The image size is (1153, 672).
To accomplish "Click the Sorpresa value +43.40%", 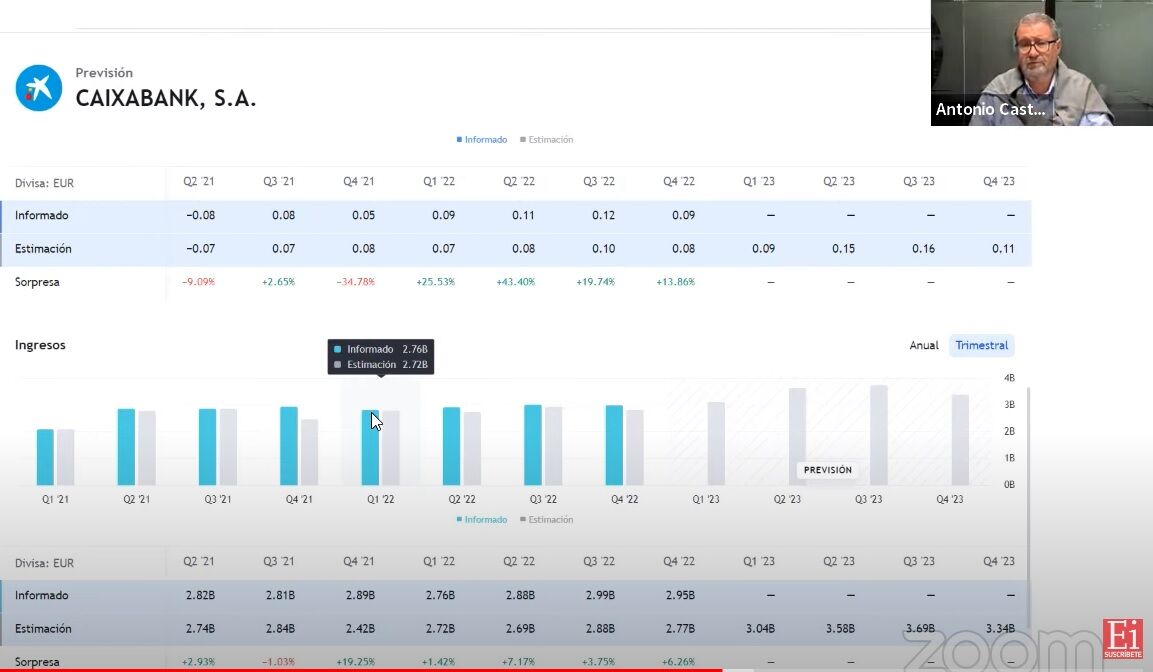I will pos(515,282).
